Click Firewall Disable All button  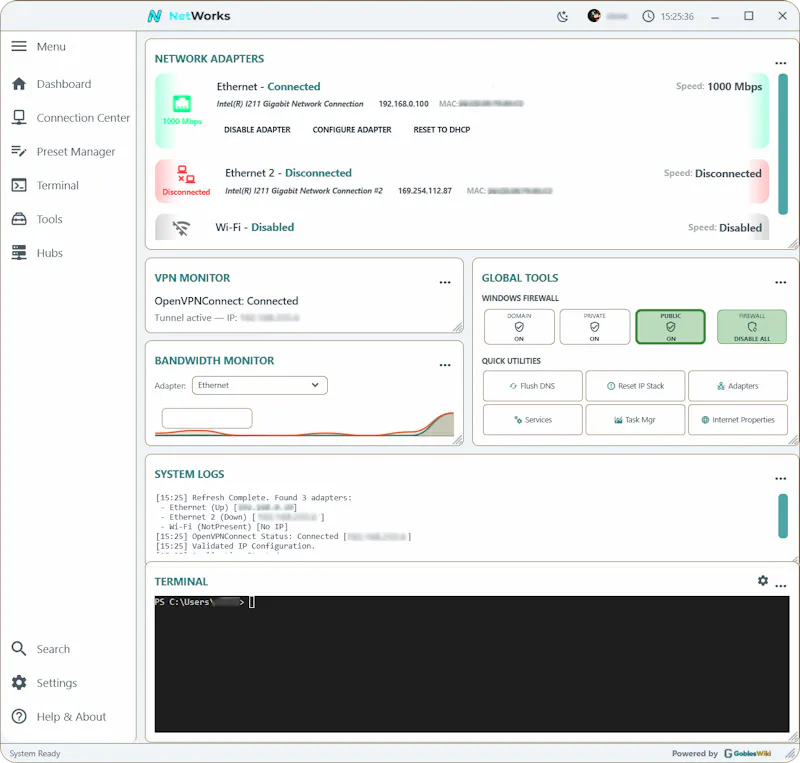[752, 327]
